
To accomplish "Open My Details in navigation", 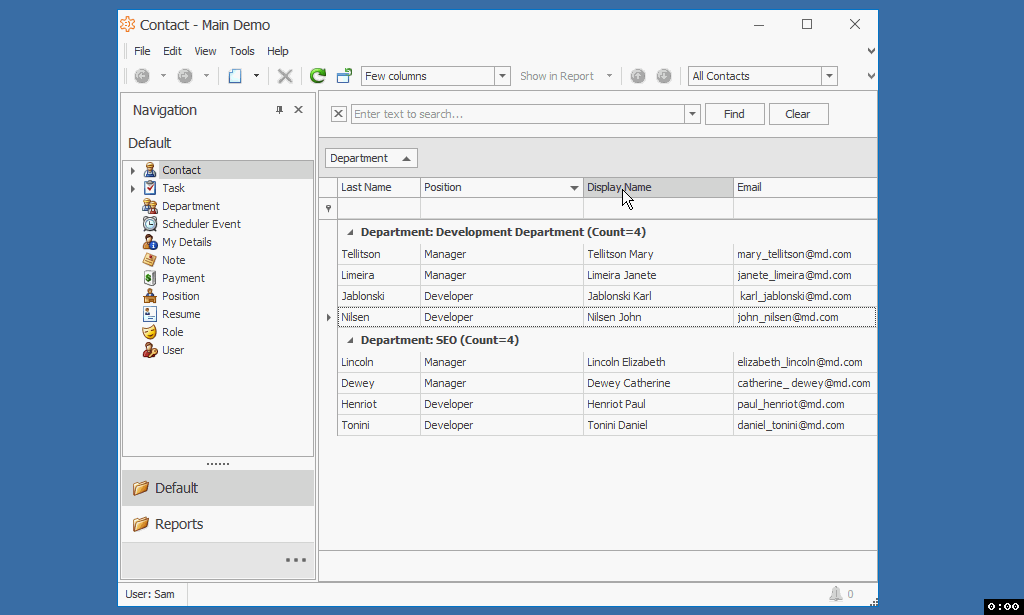I will tap(187, 242).
